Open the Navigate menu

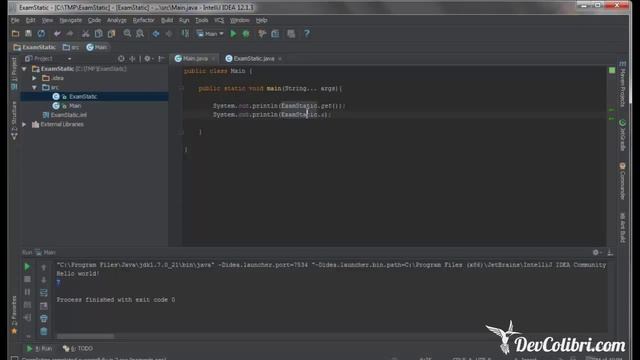coord(71,20)
